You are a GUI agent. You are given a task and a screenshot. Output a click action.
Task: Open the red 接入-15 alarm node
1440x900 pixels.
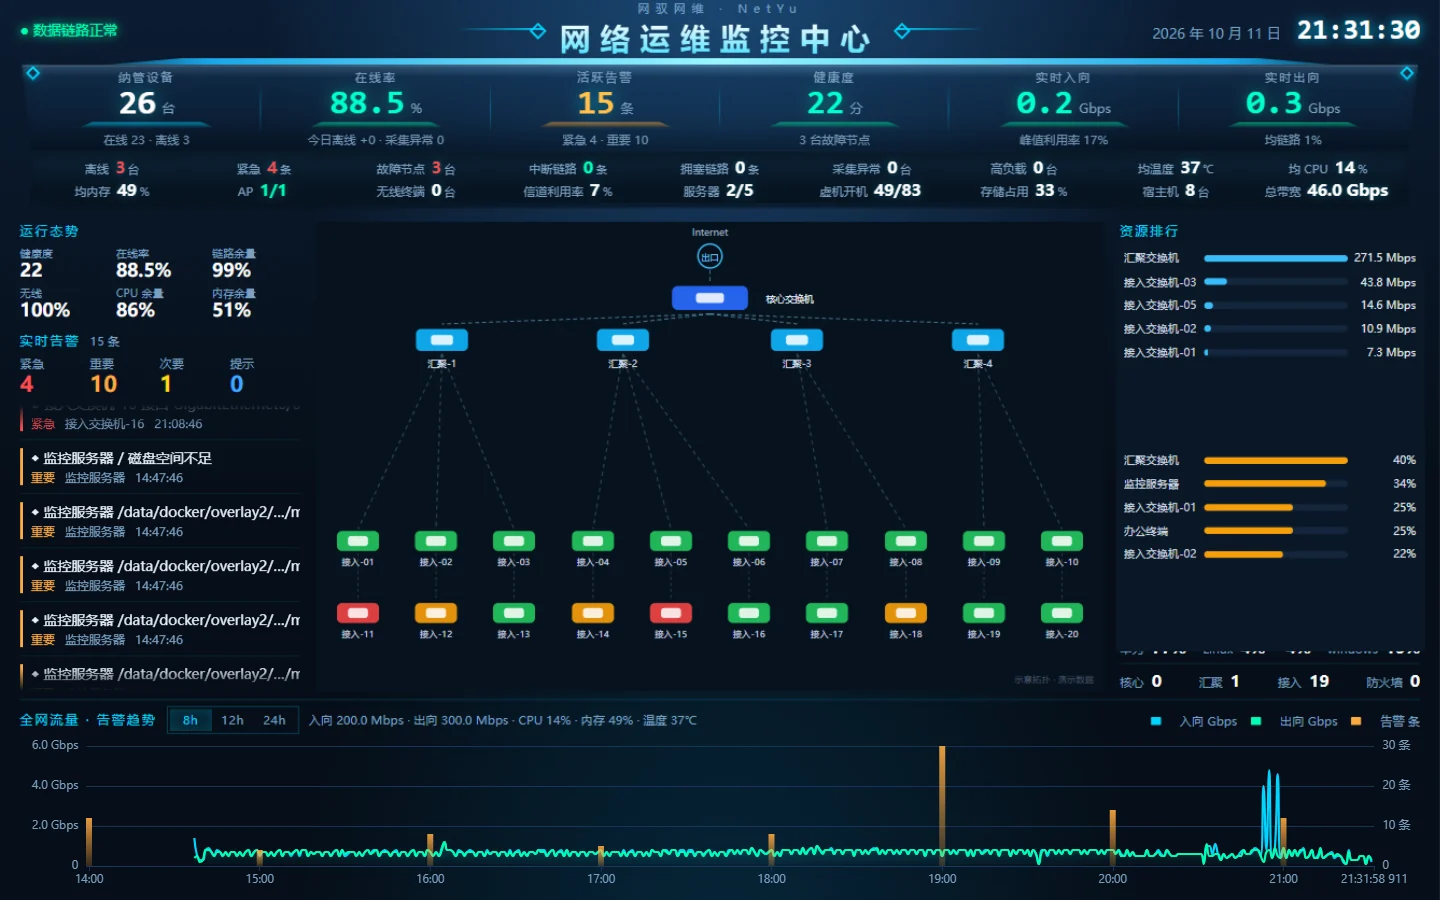pos(671,613)
